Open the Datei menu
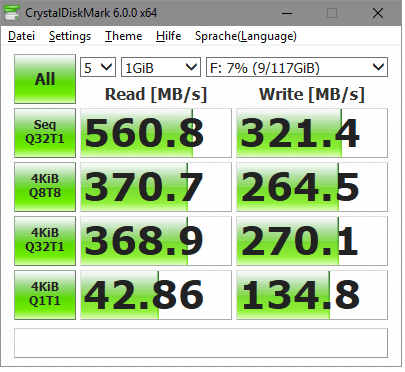The width and height of the screenshot is (405, 372). coord(21,36)
